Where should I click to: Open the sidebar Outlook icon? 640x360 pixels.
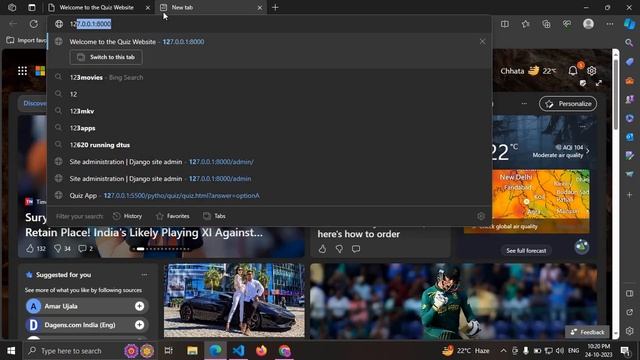click(629, 137)
